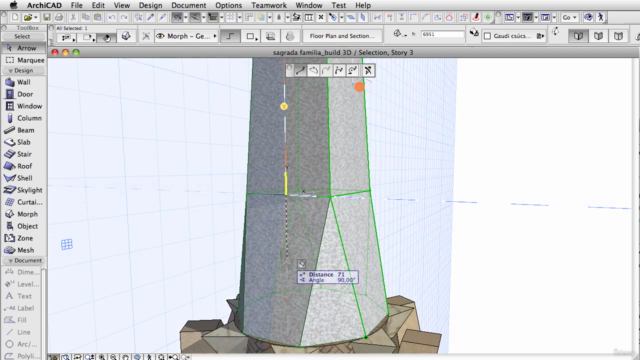Click the Select header in ToolBox
This screenshot has width=640, height=360.
point(22,36)
